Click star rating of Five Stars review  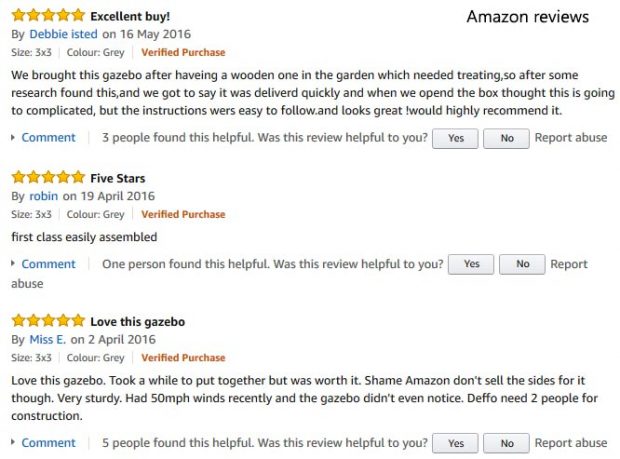click(48, 178)
